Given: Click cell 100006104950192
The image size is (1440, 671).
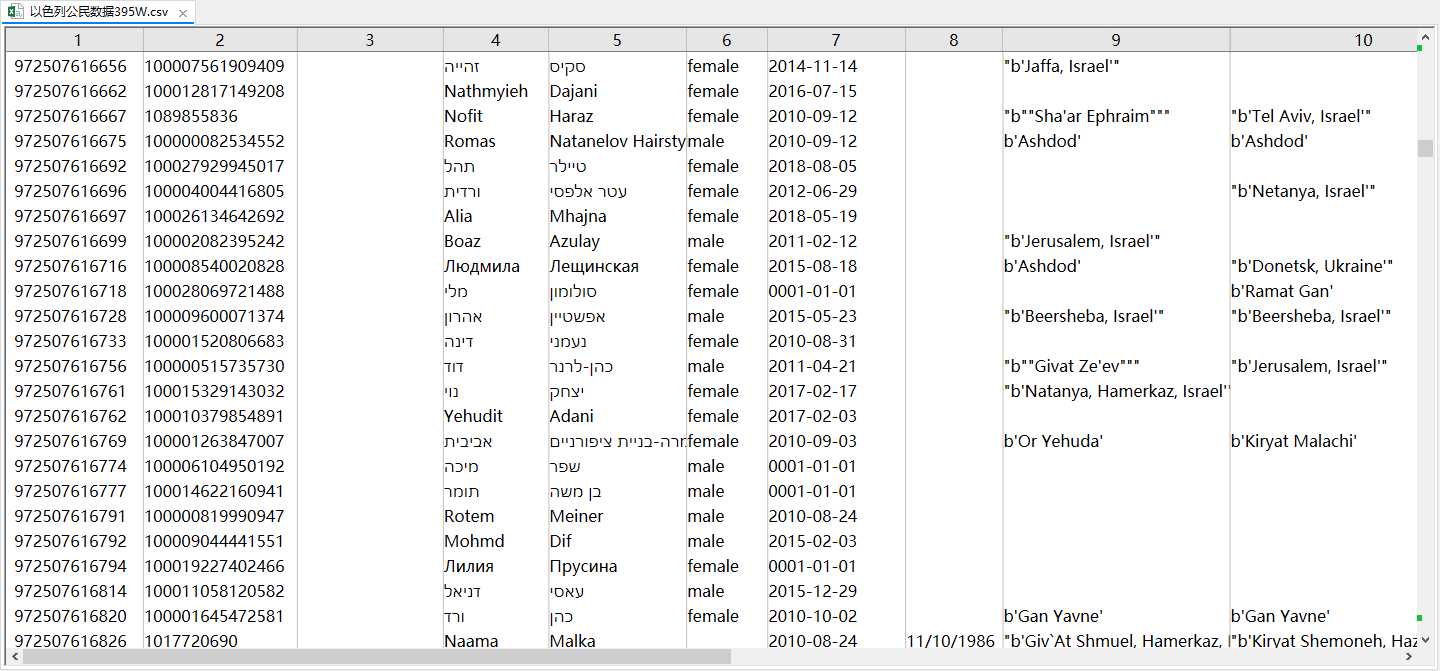Looking at the screenshot, I should click(x=215, y=466).
